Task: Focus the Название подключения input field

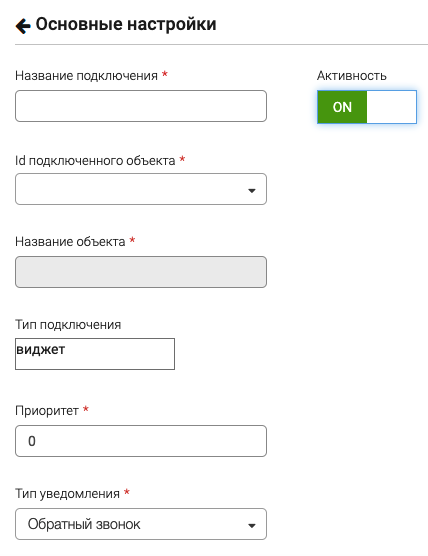Action: click(x=141, y=106)
